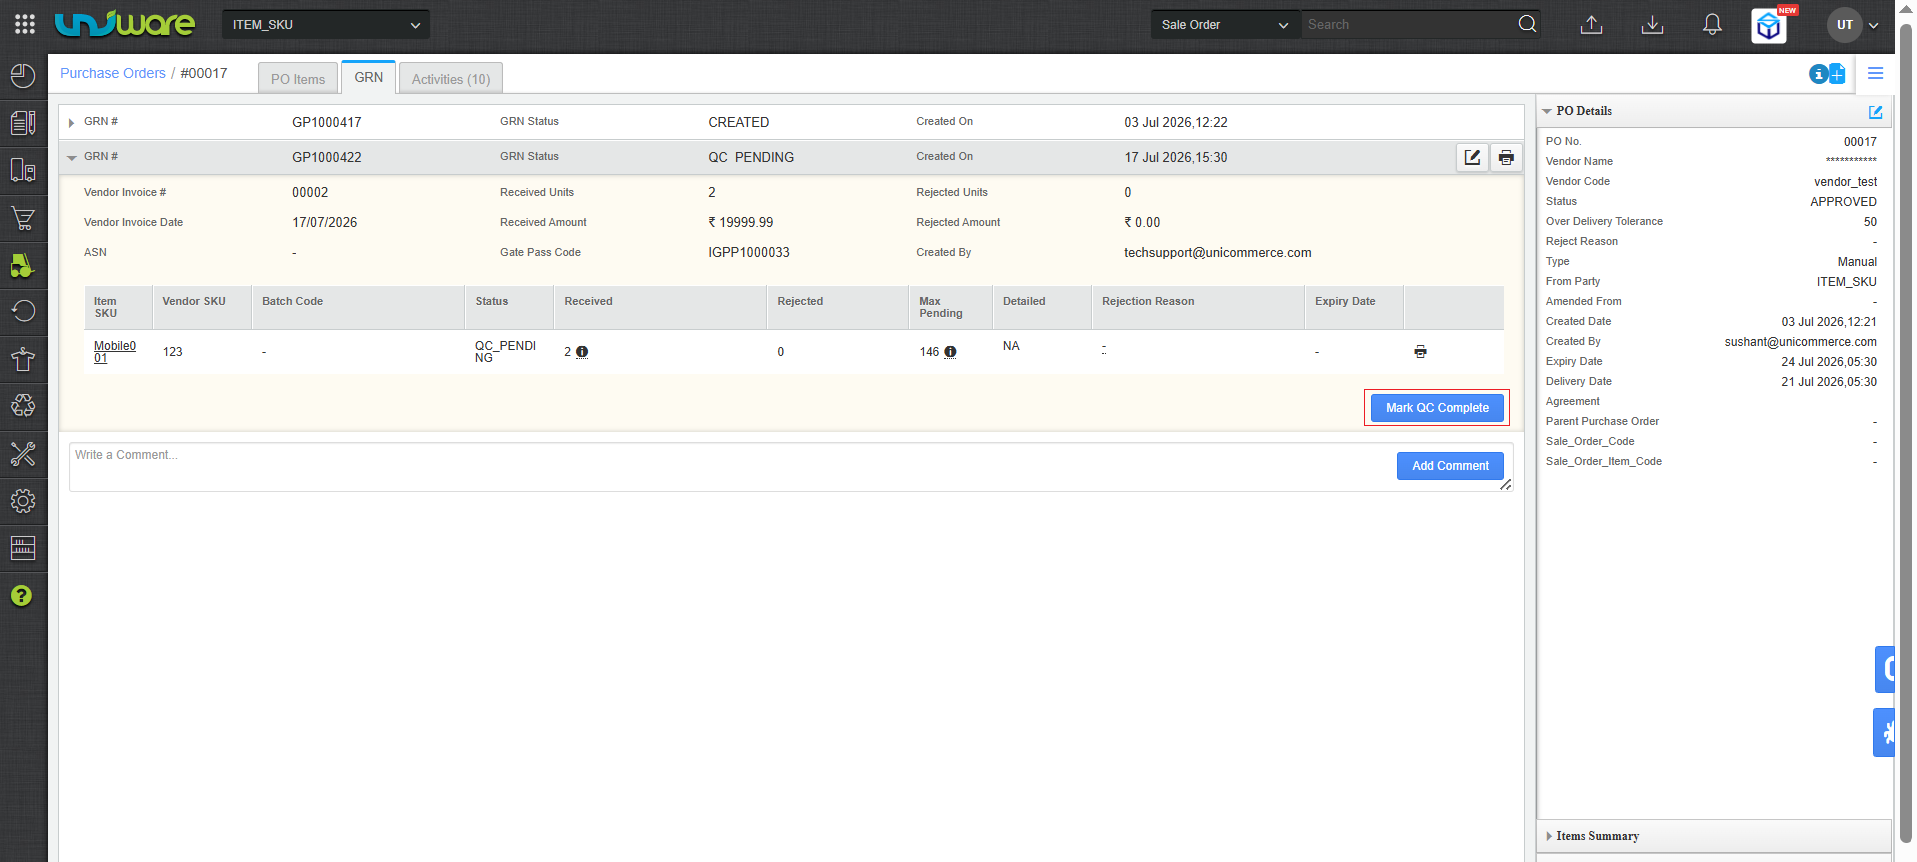Viewport: 1917px width, 862px height.
Task: Focus the header Search field
Action: click(1408, 25)
